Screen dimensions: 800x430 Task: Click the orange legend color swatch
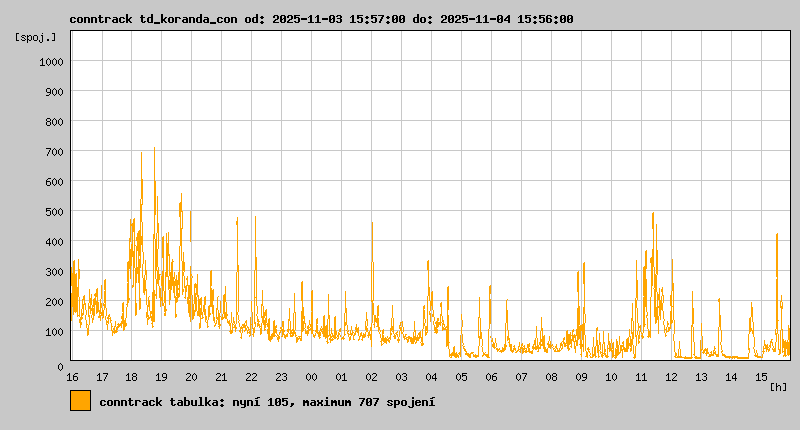click(x=80, y=401)
